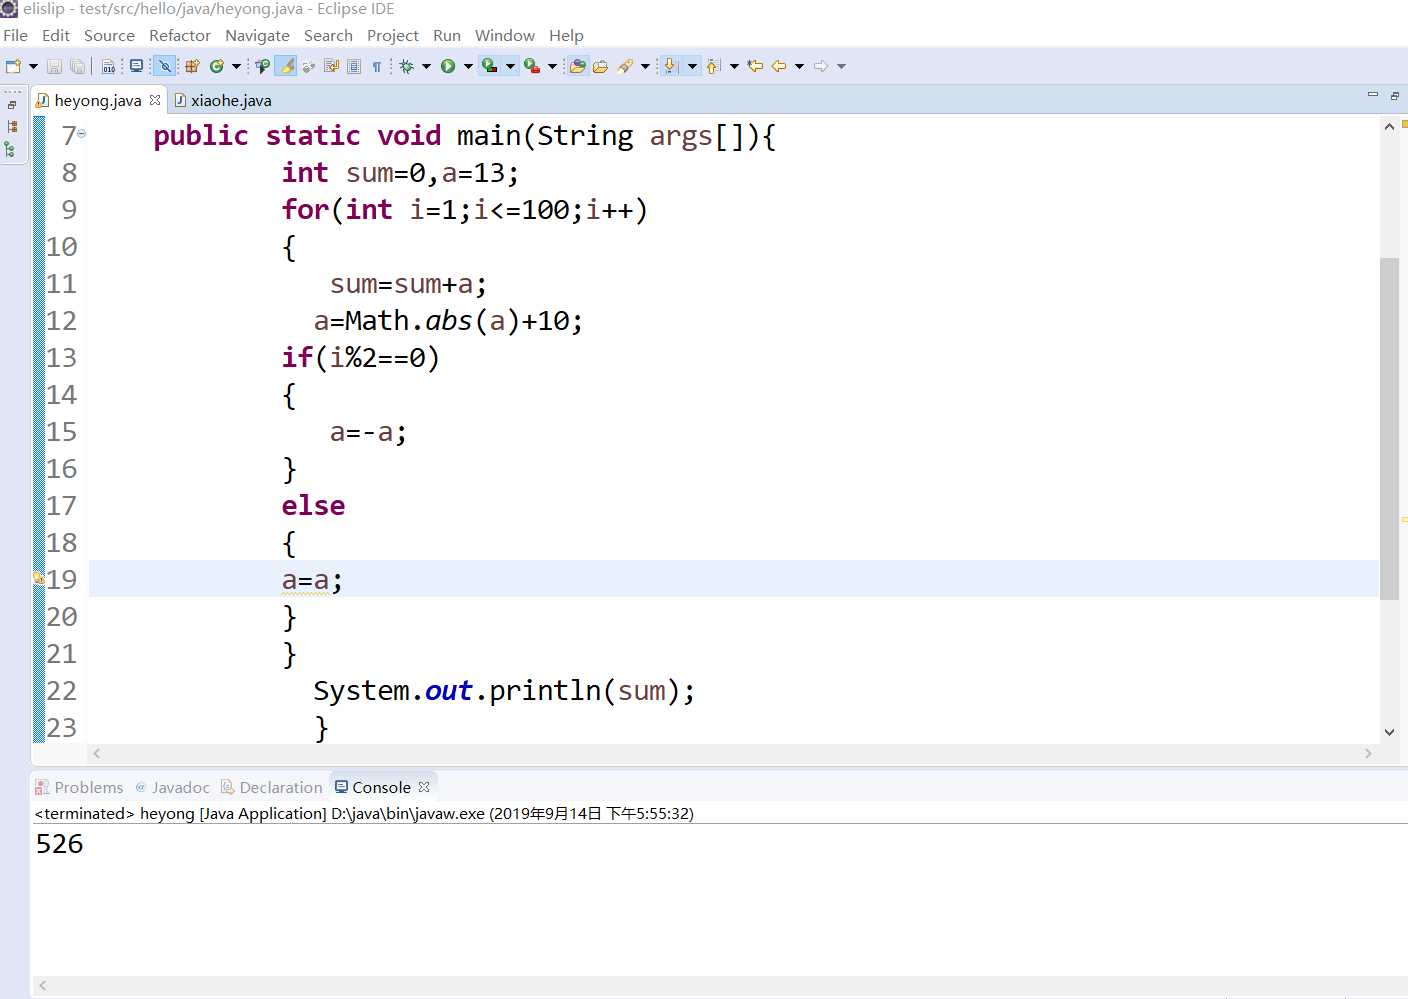
Task: Toggle Show Whitespace Characters pilcrow
Action: point(377,66)
